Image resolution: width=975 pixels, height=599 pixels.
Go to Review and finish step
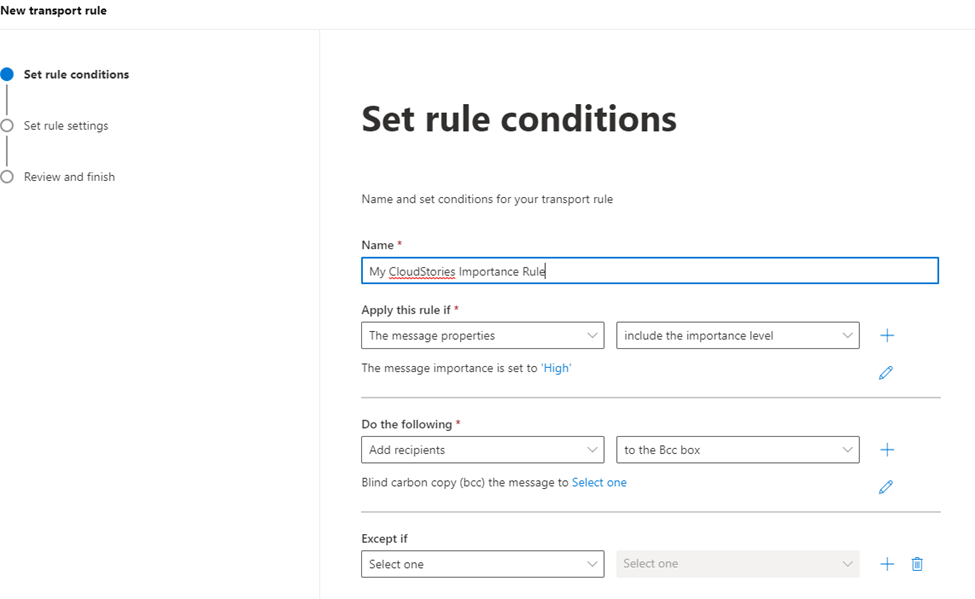(x=69, y=177)
